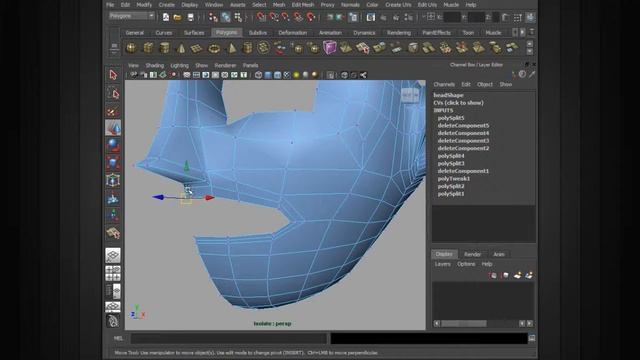Create a polygon sphere from shelf
Screen dimensions: 640x360
[x=131, y=48]
